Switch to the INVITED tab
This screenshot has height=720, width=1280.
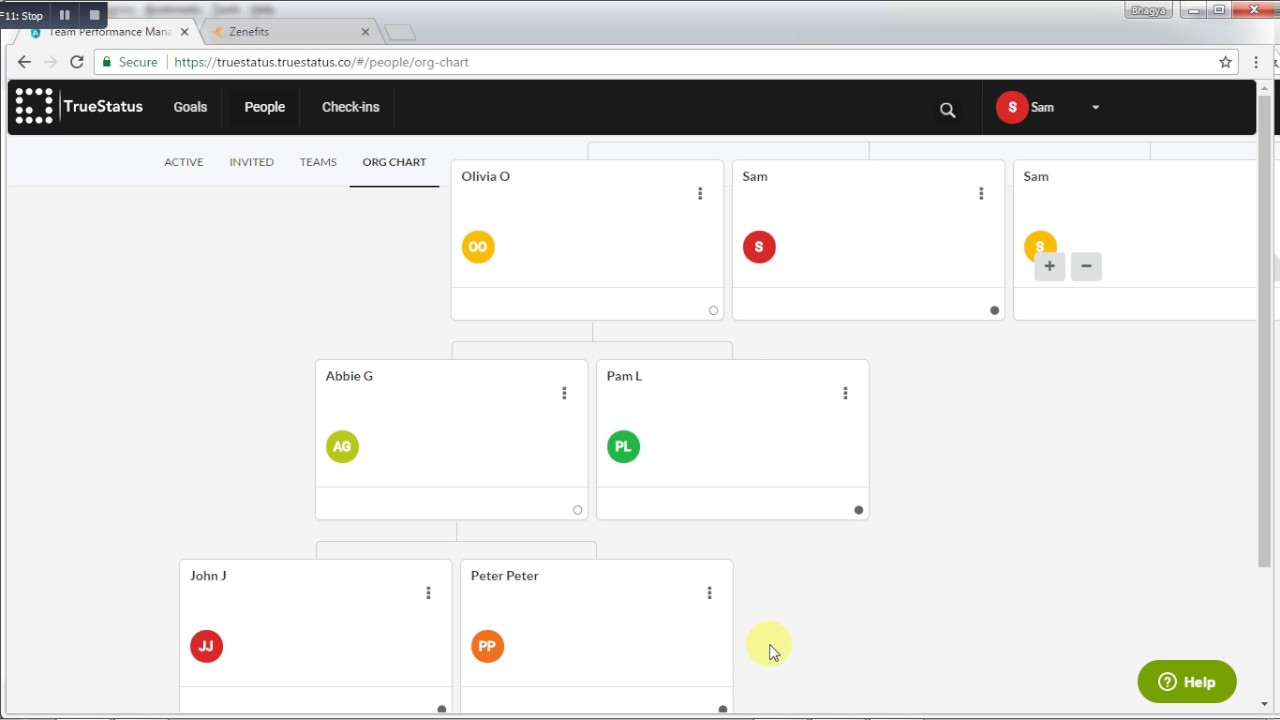(251, 162)
